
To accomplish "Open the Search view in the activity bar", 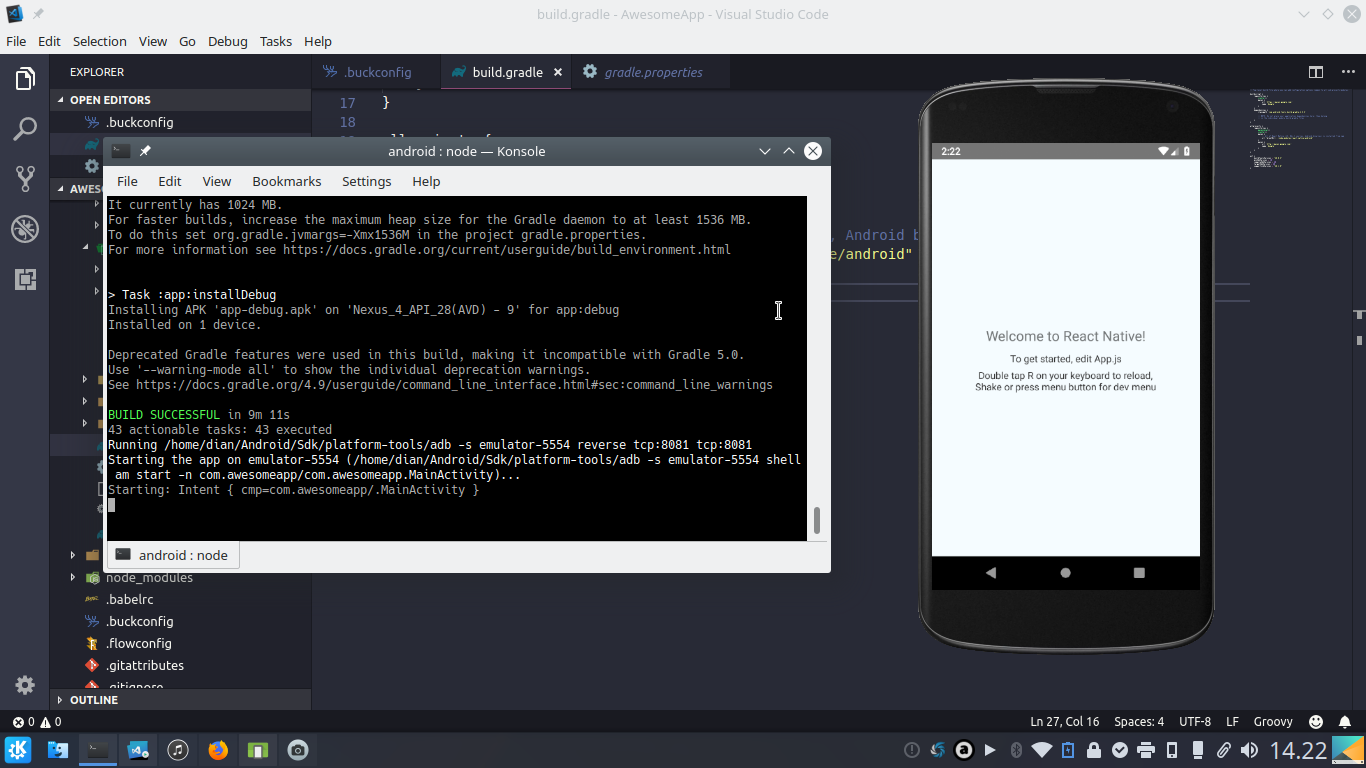I will click(24, 128).
